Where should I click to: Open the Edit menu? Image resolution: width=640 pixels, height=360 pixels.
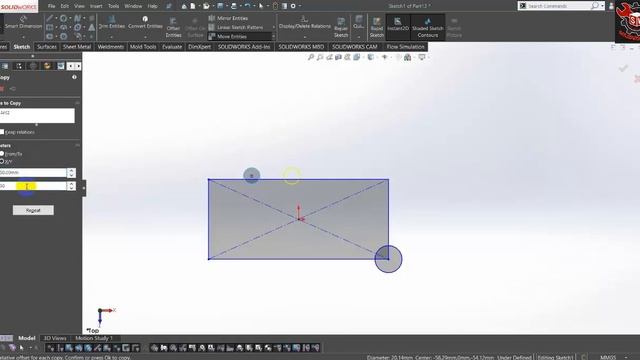[x=64, y=6]
